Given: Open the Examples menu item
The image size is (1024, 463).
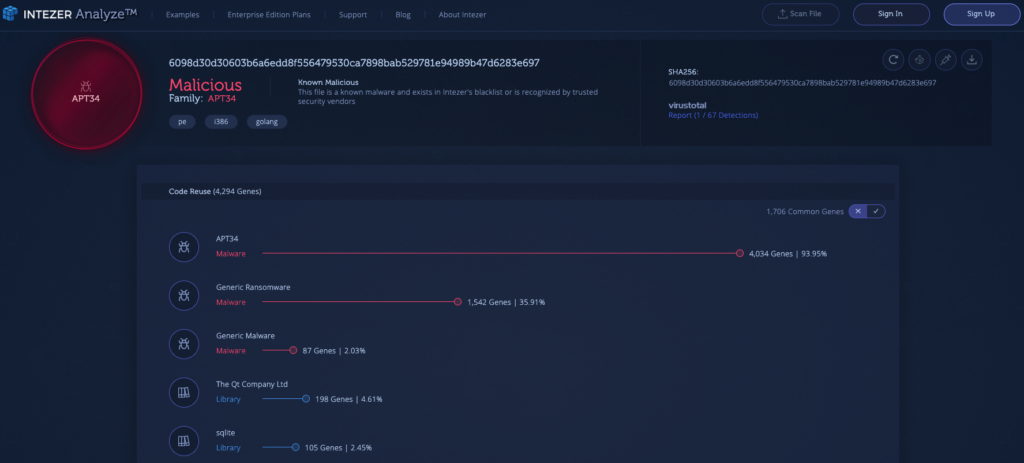Looking at the screenshot, I should click(182, 14).
